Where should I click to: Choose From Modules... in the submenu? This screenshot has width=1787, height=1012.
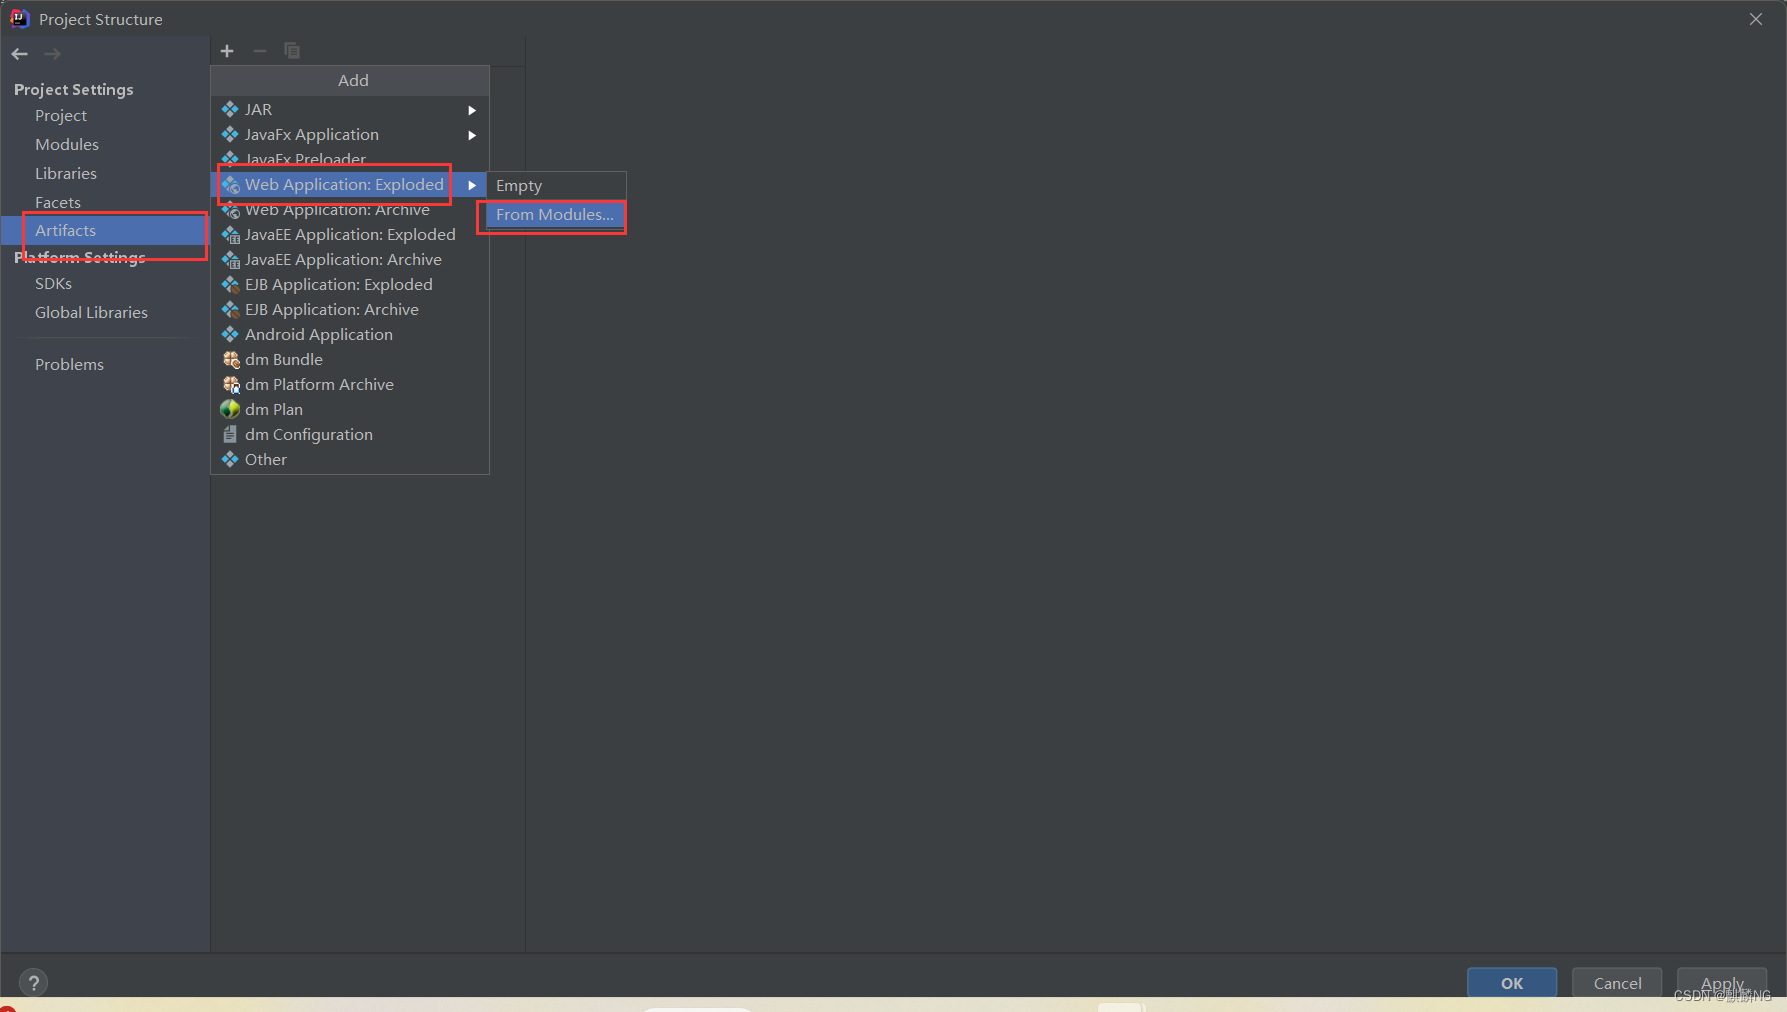556,215
